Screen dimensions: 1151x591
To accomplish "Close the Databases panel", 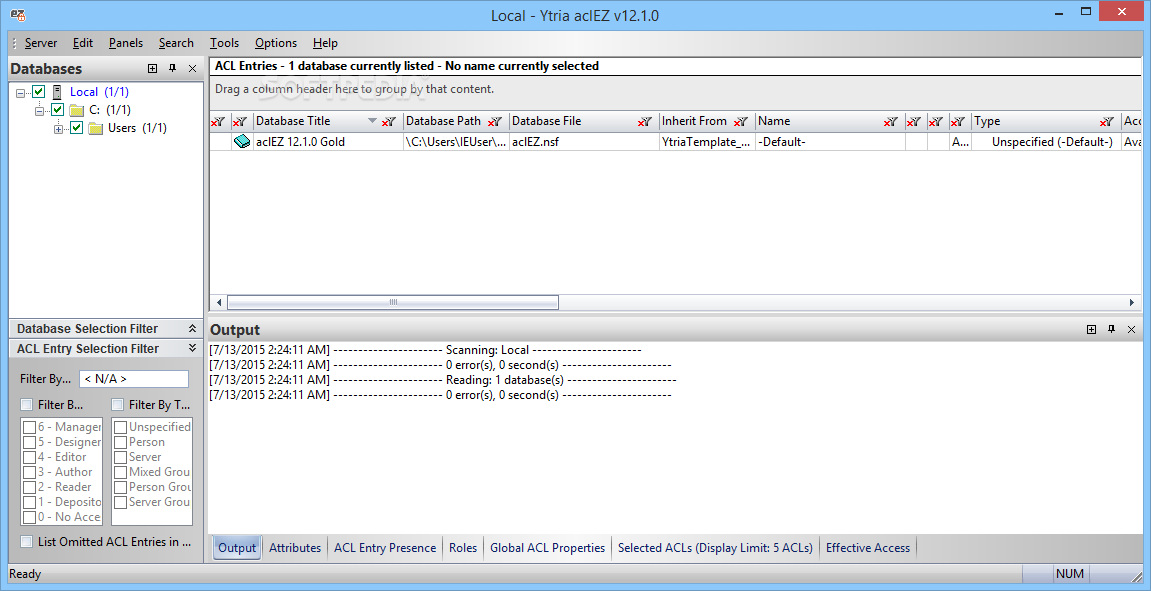I will pos(192,68).
